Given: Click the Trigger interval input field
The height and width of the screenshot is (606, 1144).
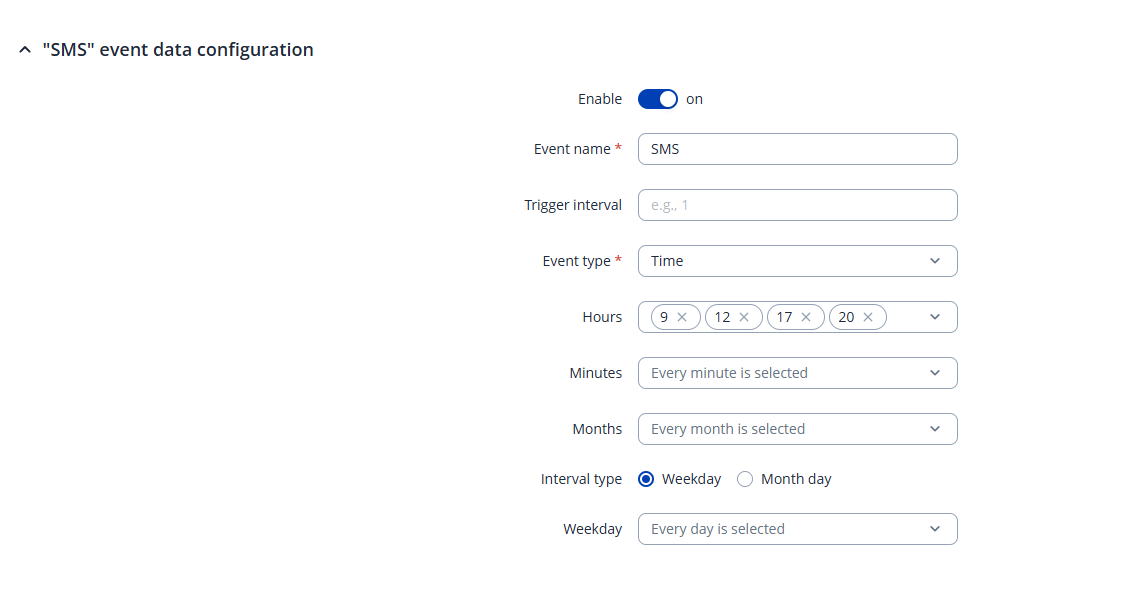Looking at the screenshot, I should point(797,205).
